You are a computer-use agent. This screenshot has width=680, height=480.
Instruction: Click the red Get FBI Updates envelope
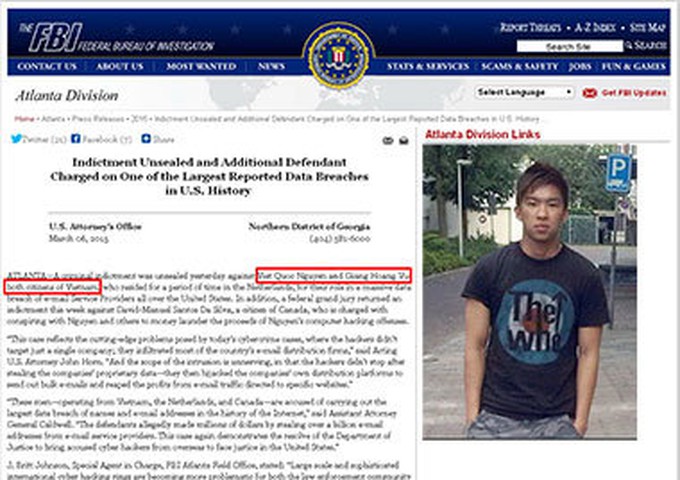(589, 93)
